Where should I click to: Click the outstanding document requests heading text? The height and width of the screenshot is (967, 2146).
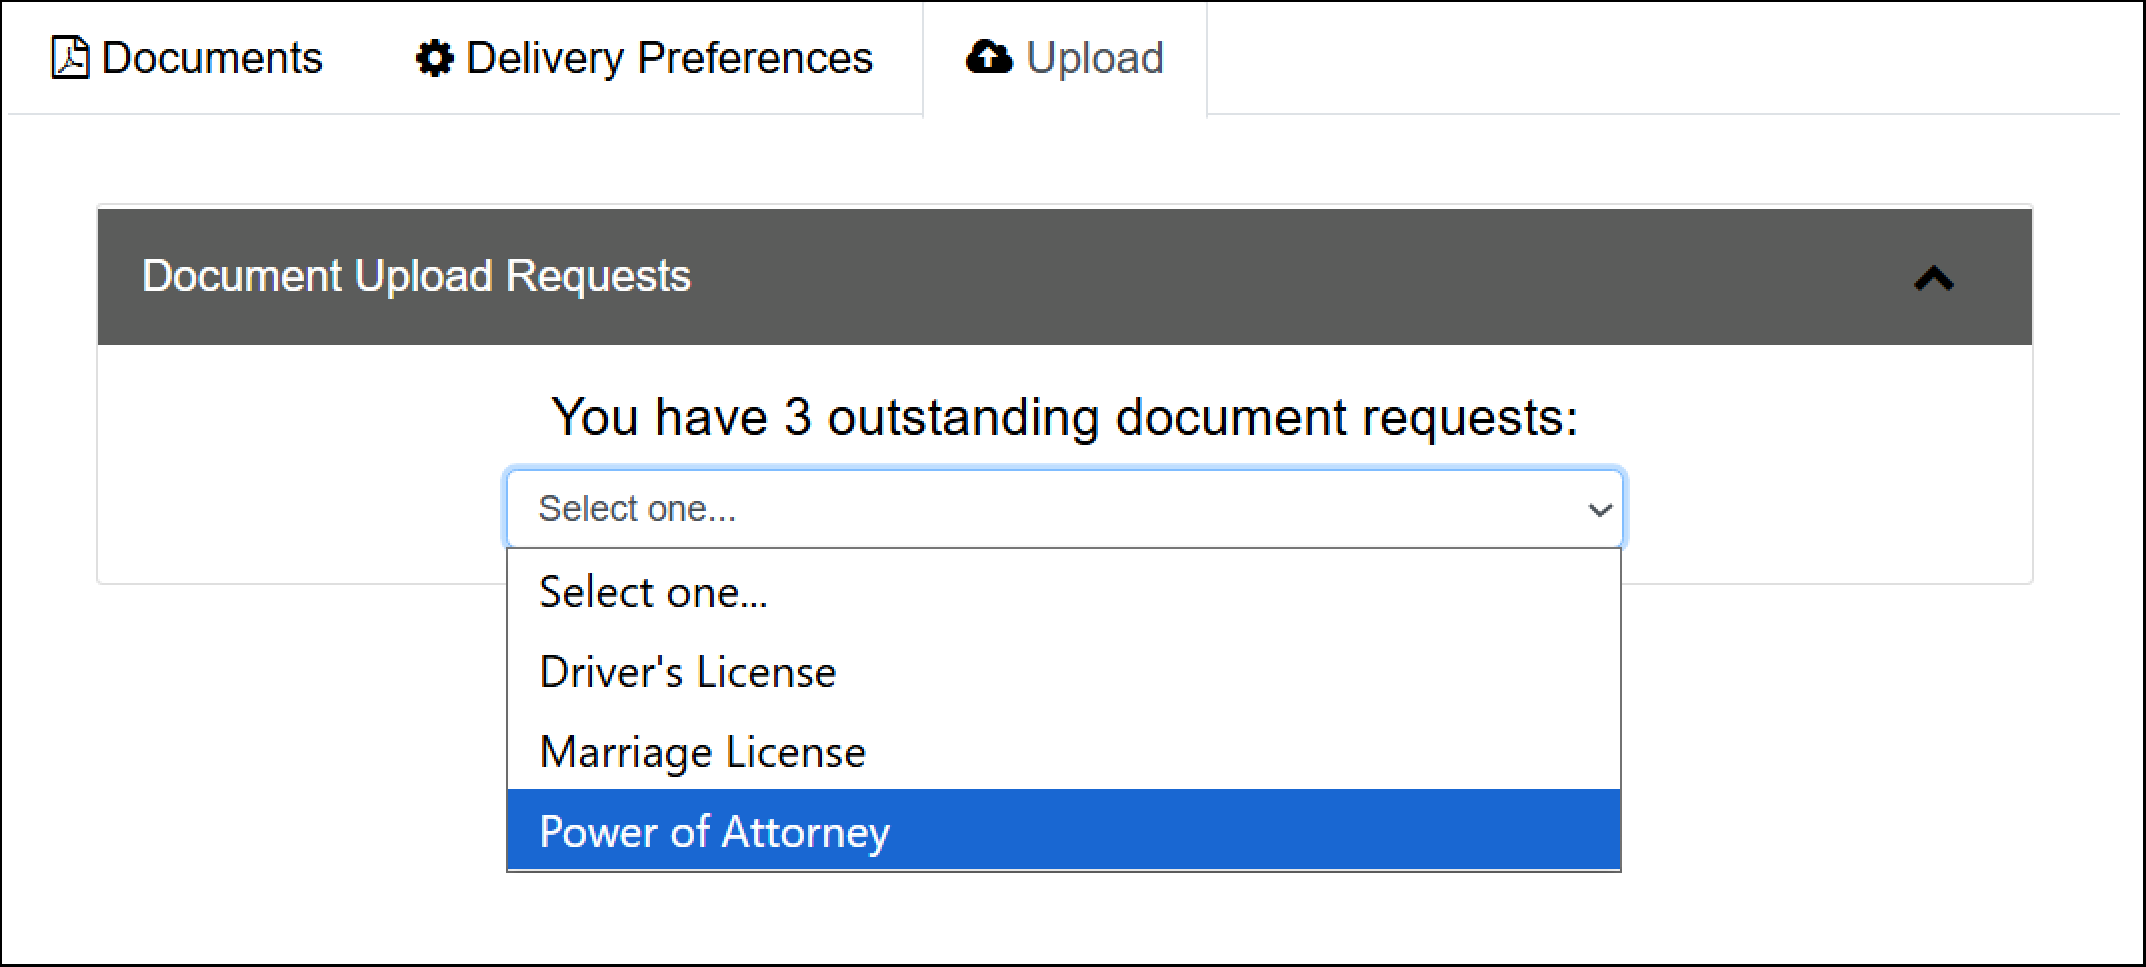(x=1064, y=417)
